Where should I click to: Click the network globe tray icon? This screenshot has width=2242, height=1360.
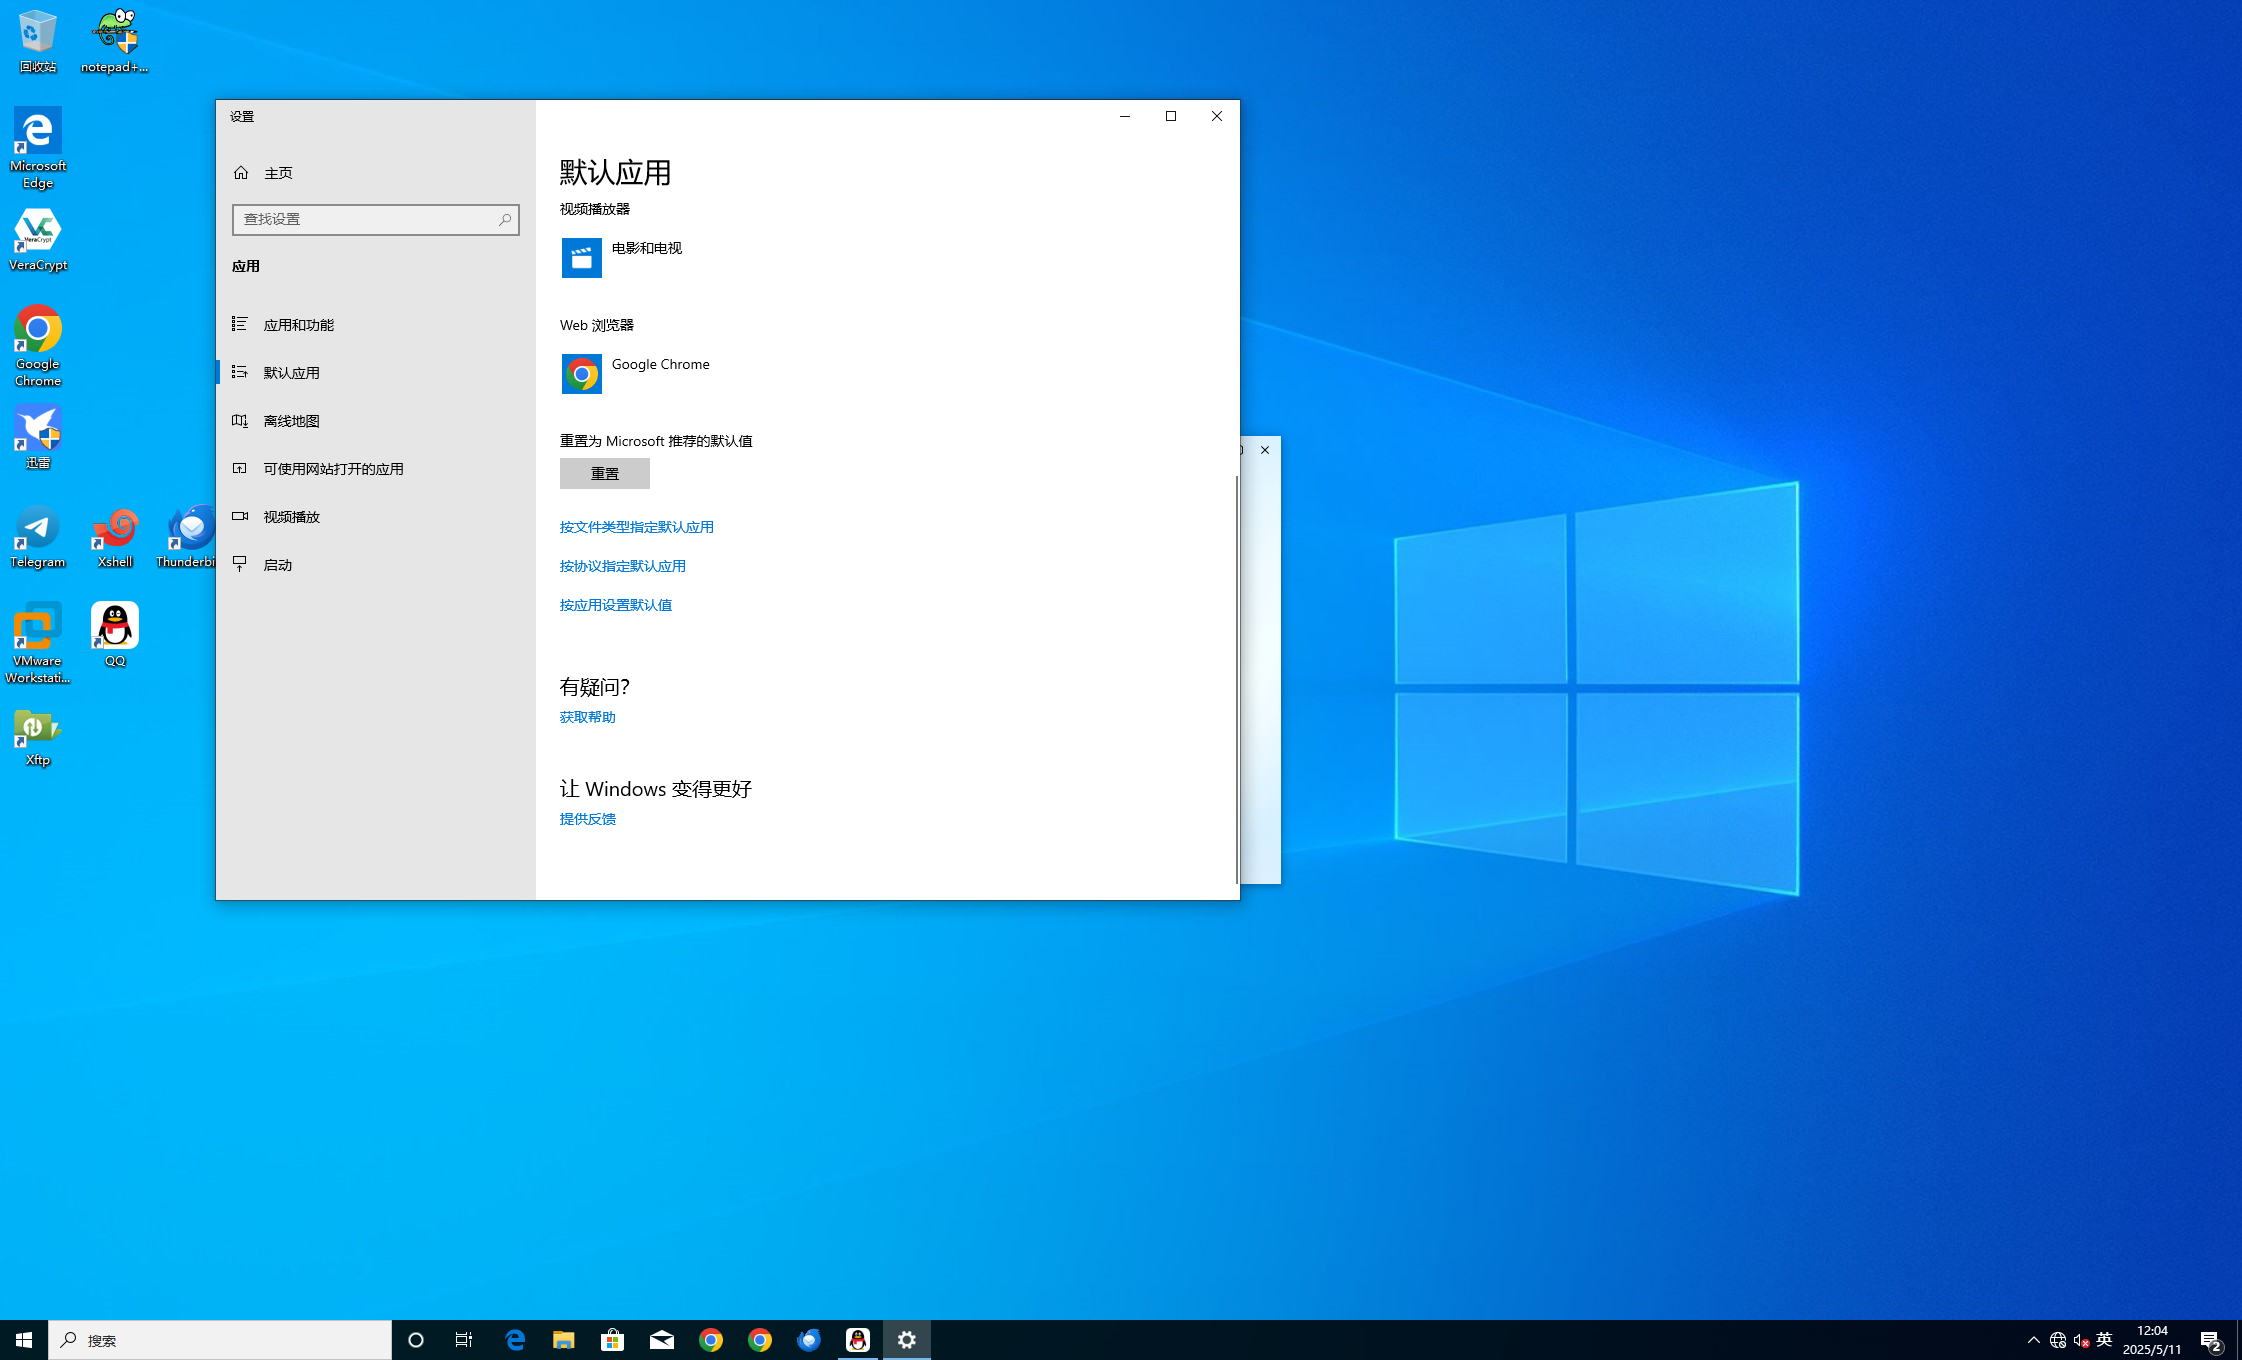point(2058,1340)
